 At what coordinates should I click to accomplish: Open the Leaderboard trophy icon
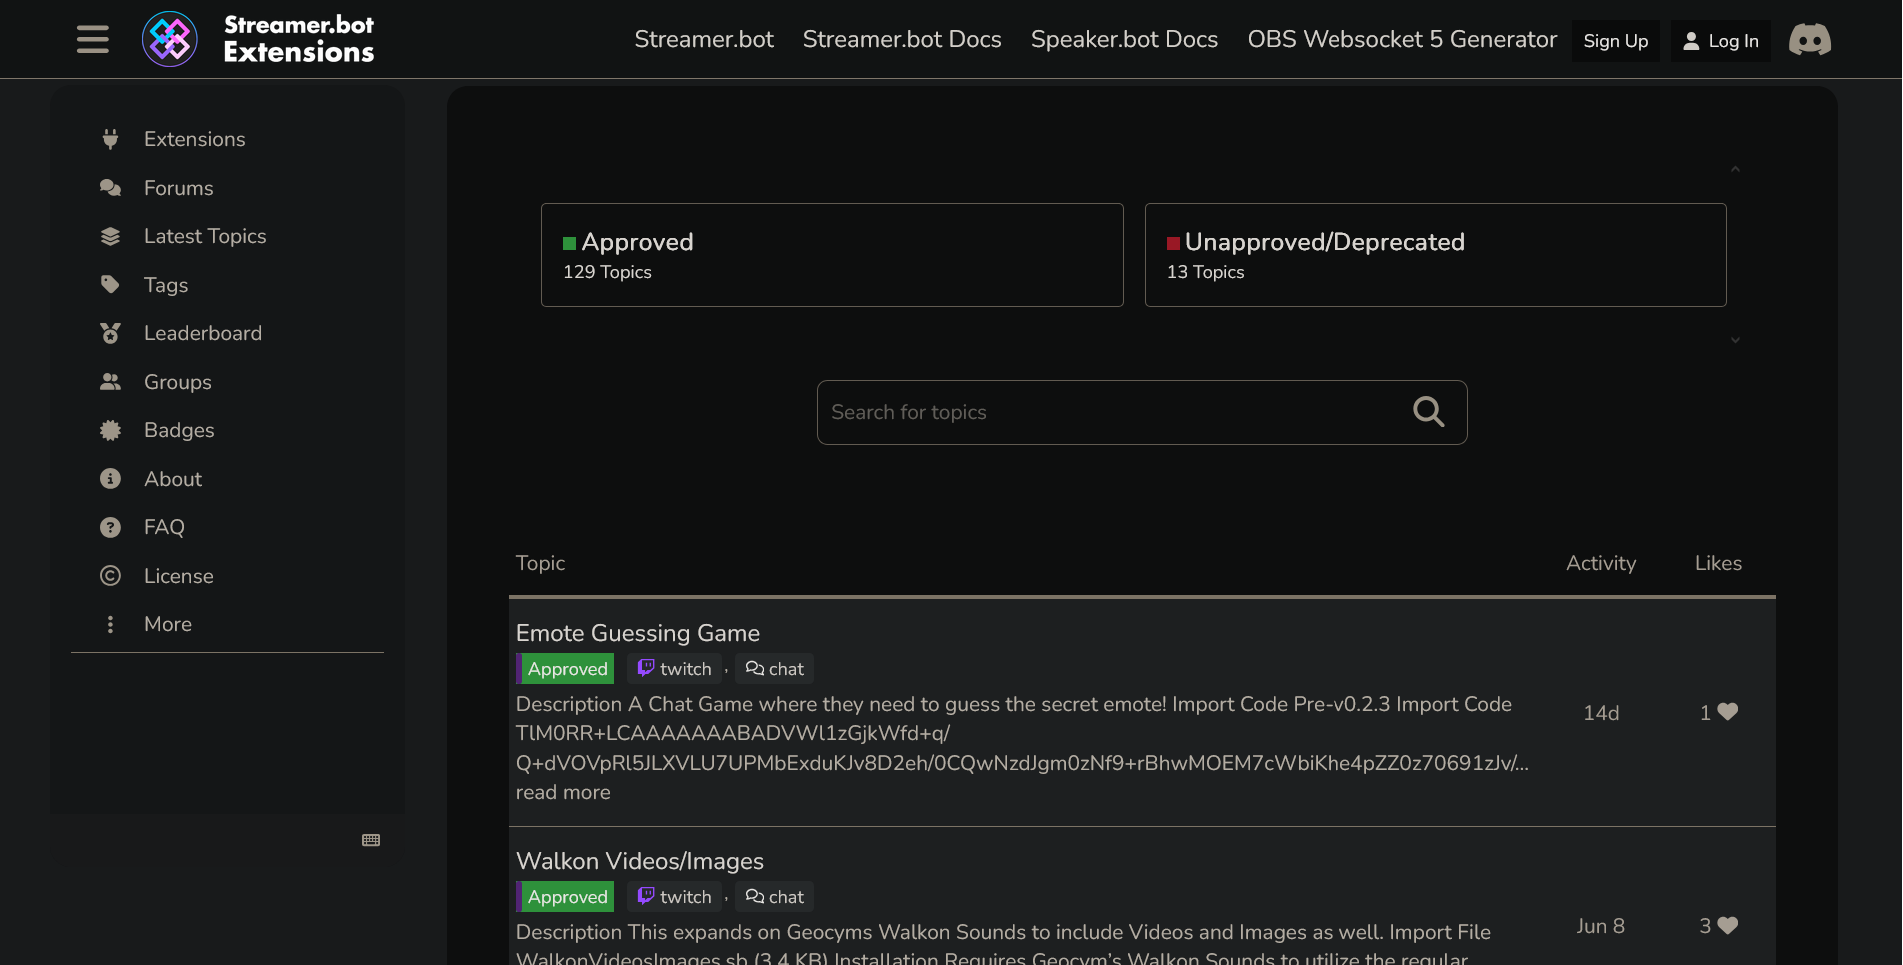pos(110,332)
